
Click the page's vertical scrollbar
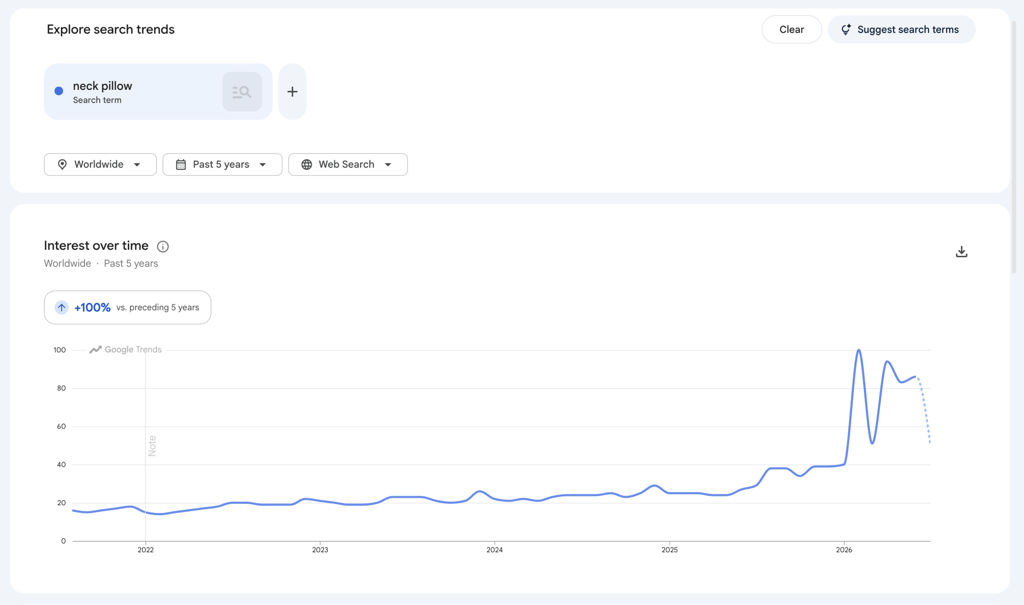[1014, 147]
